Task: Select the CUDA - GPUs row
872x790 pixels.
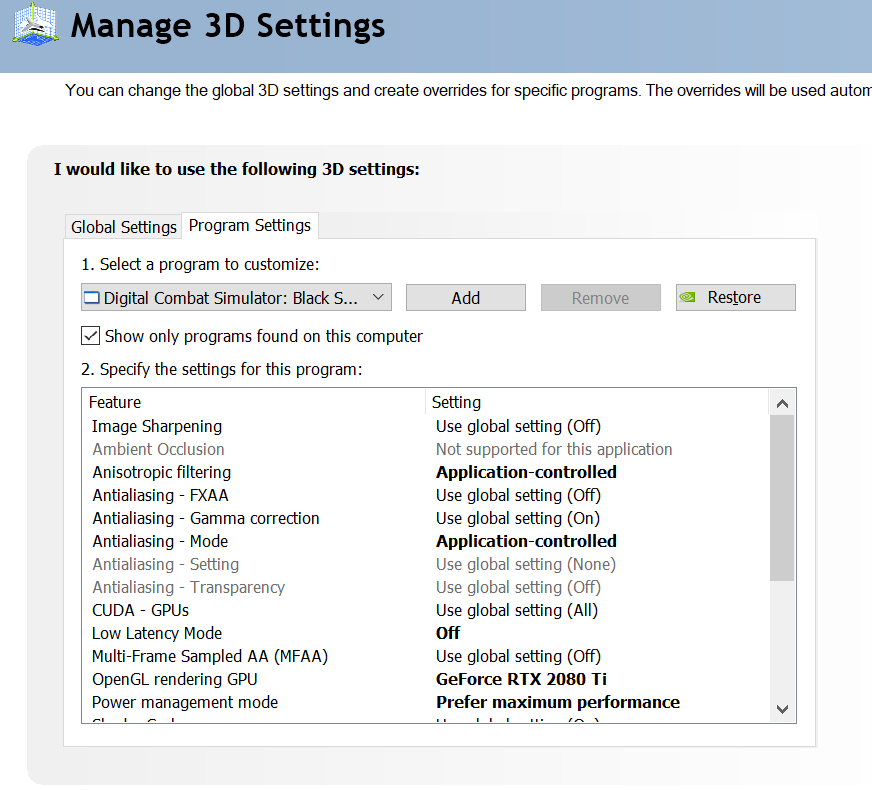Action: pyautogui.click(x=140, y=610)
